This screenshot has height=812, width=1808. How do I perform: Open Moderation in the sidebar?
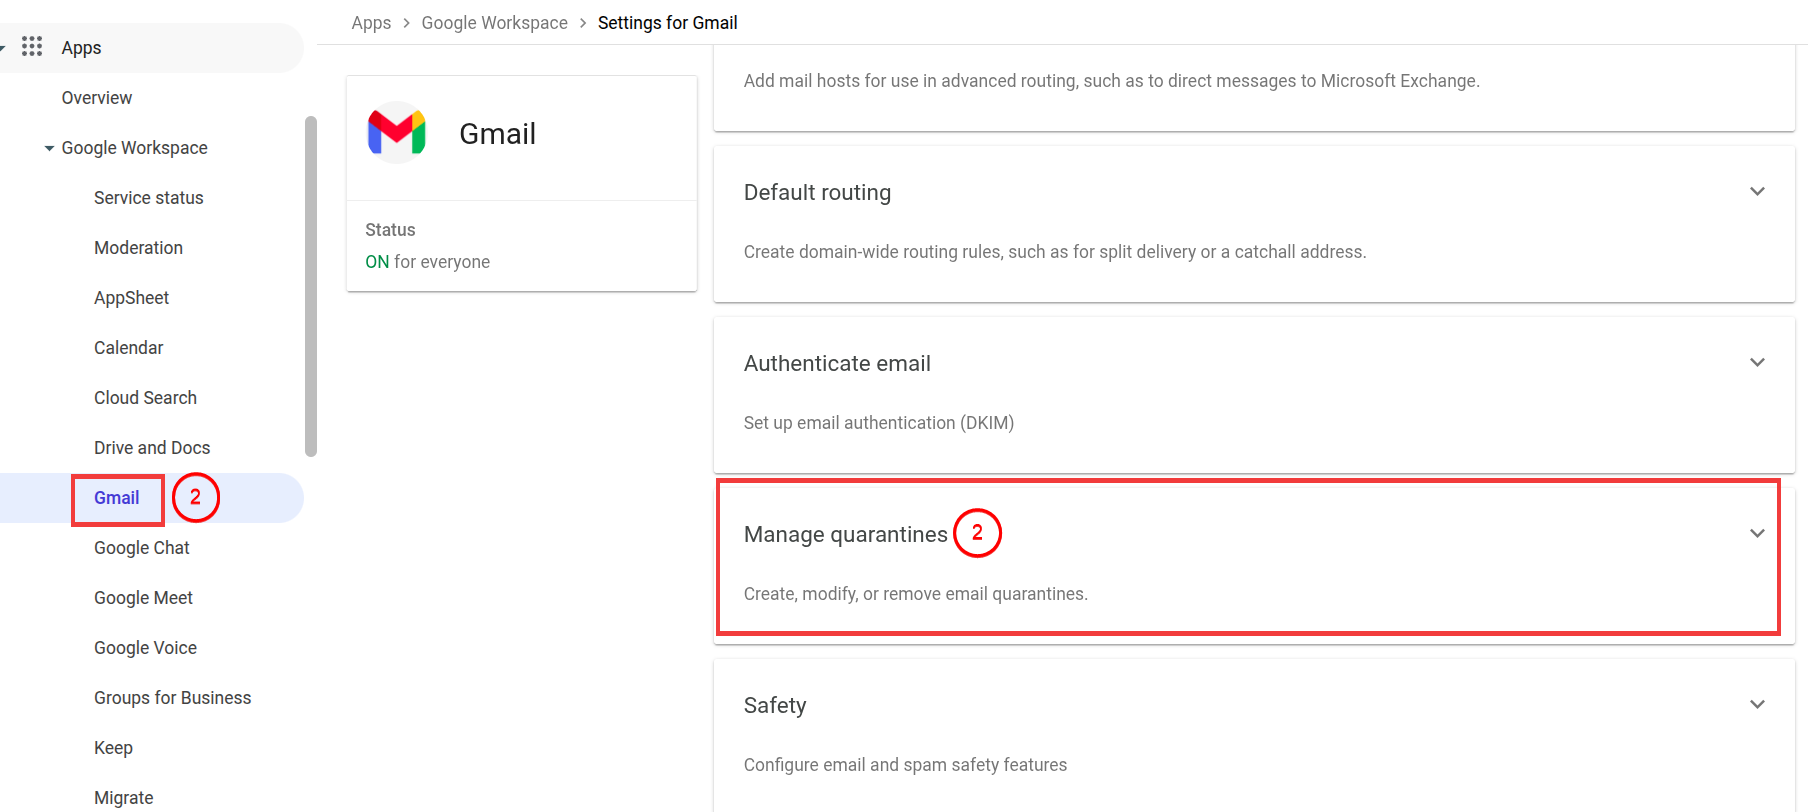138,248
